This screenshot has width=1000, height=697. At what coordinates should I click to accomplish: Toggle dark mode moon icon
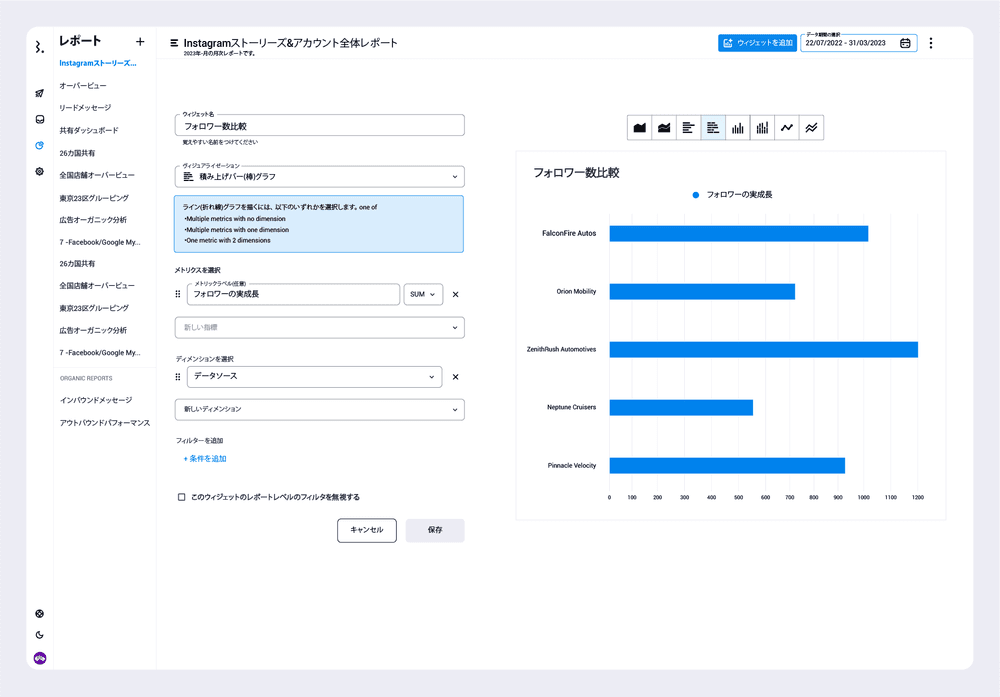pyautogui.click(x=40, y=635)
